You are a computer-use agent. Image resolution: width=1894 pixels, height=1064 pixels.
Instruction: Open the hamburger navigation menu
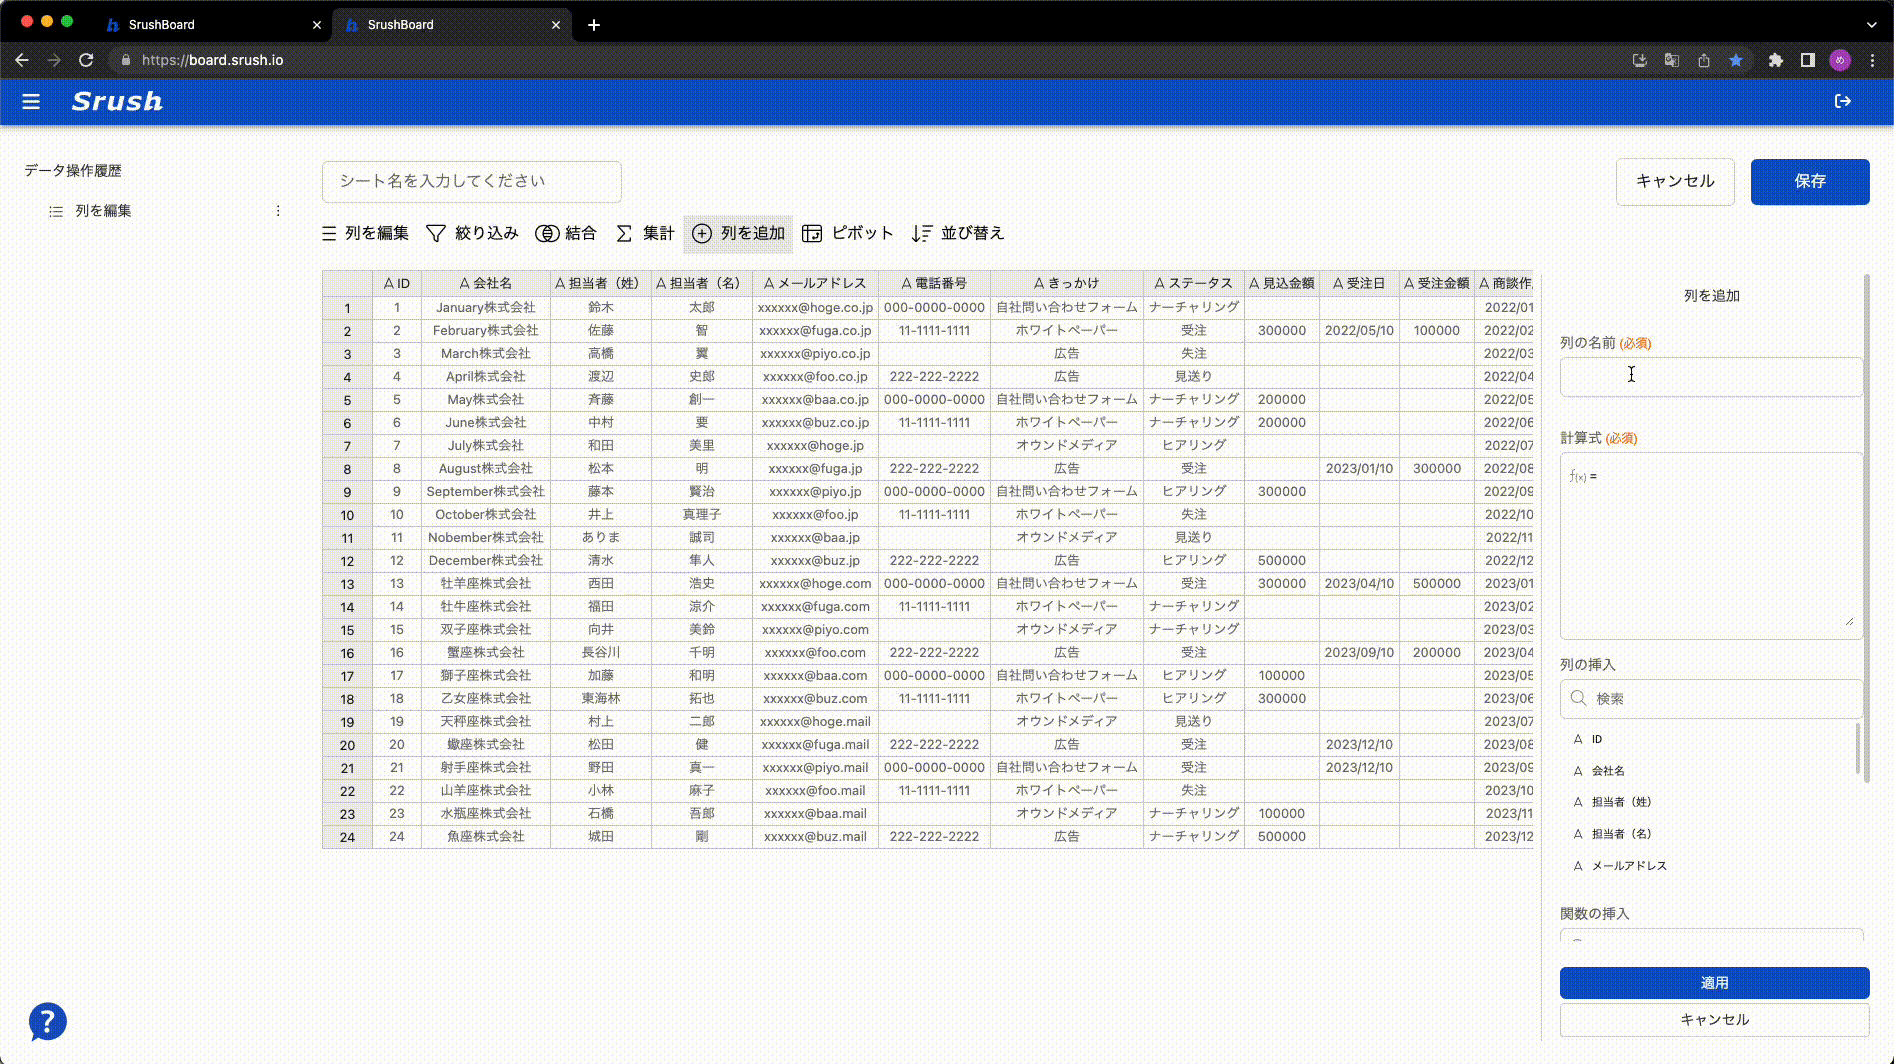click(x=31, y=101)
